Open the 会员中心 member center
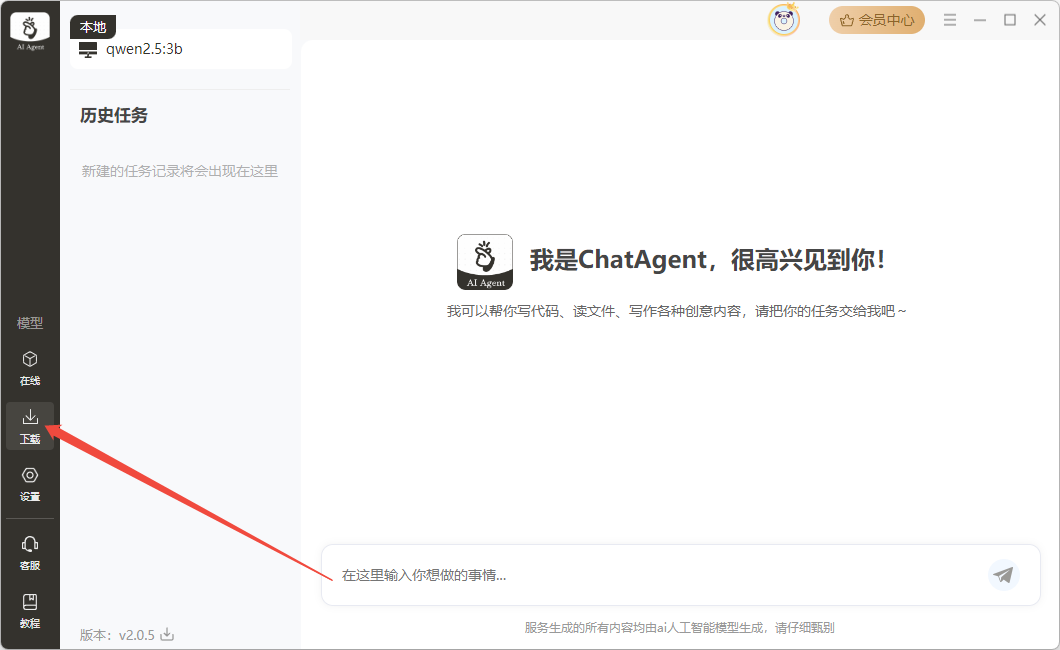The height and width of the screenshot is (650, 1060). [877, 20]
